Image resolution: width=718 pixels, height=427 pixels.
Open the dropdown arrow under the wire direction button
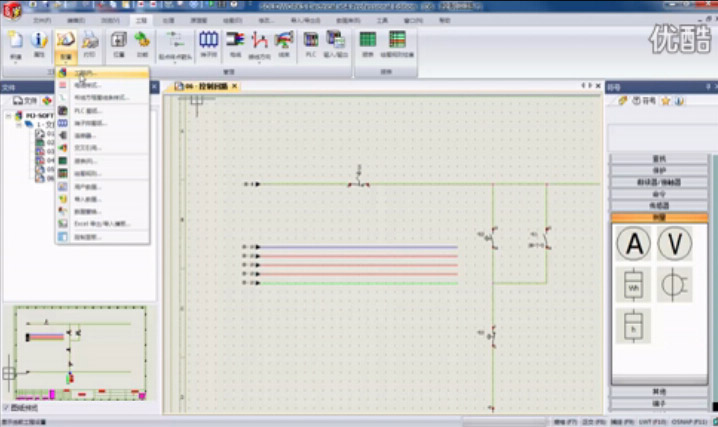coord(259,62)
